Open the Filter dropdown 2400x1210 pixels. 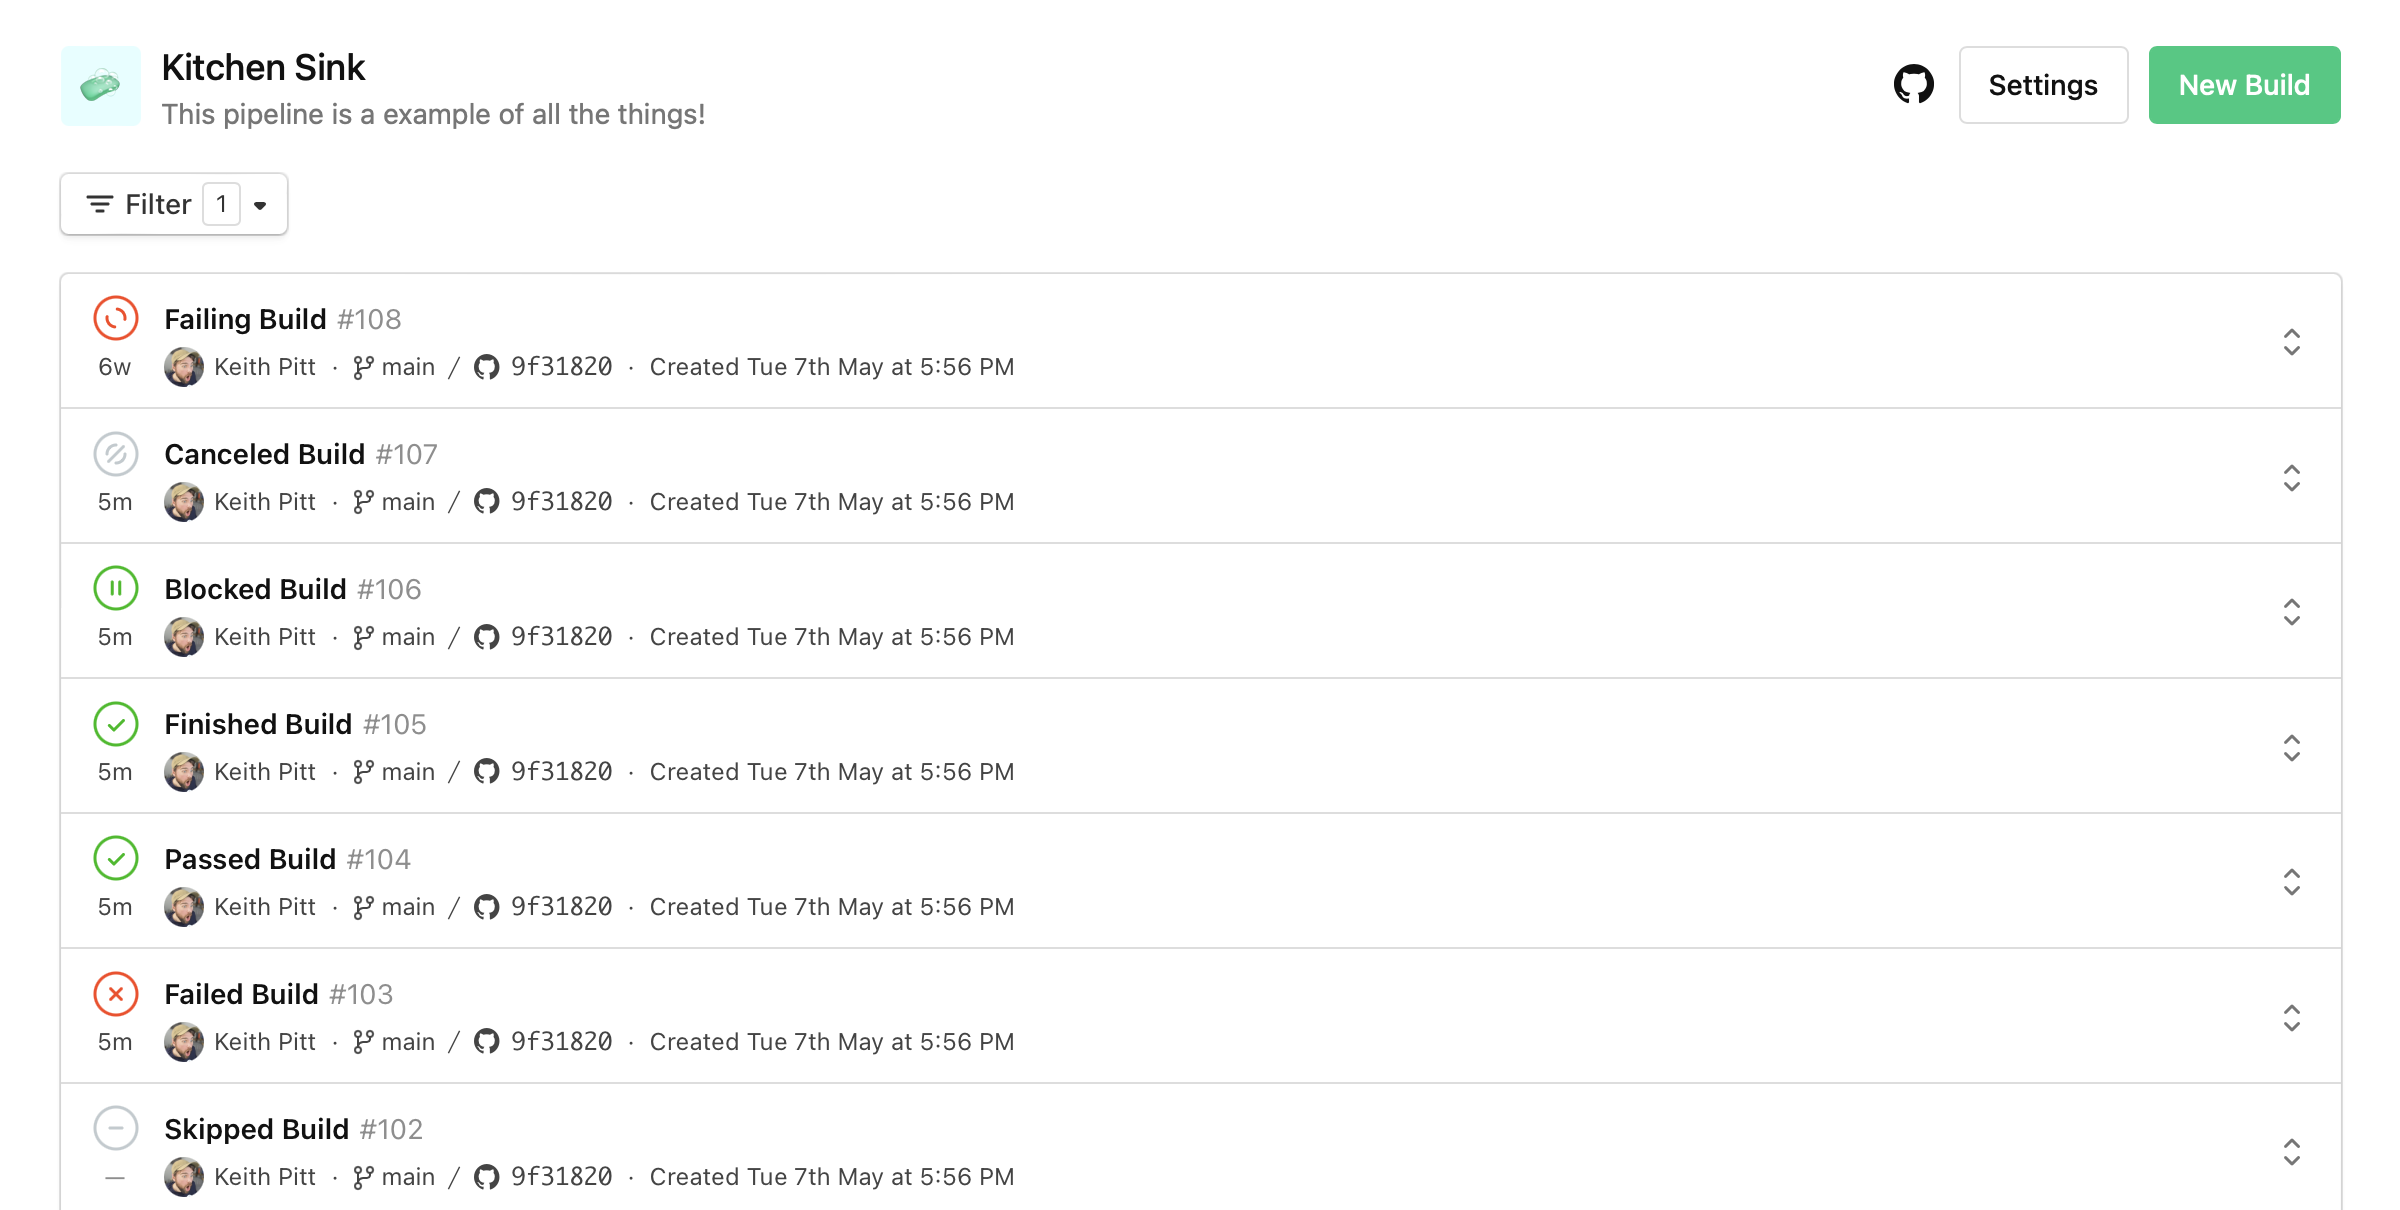(x=174, y=204)
